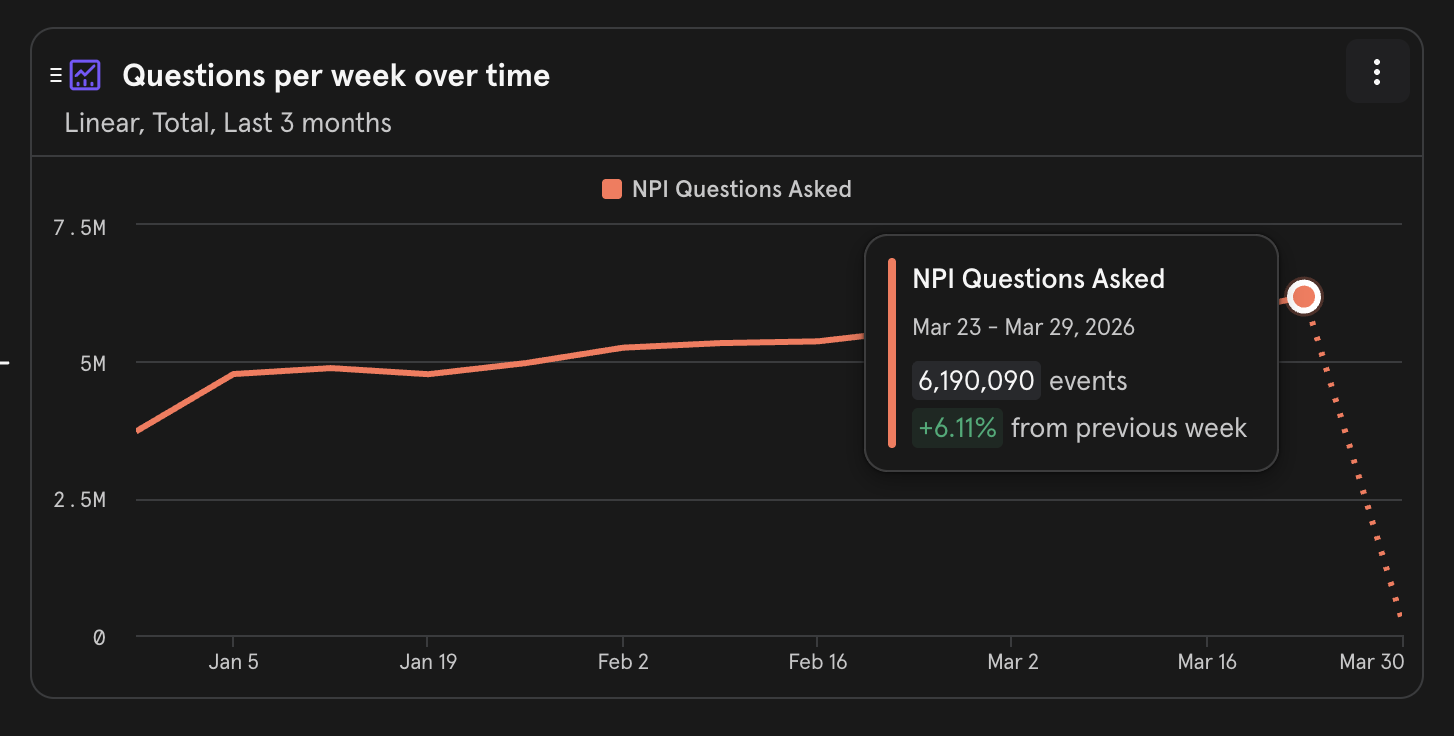
Task: Click the purple line chart report icon
Action: pyautogui.click(x=85, y=75)
